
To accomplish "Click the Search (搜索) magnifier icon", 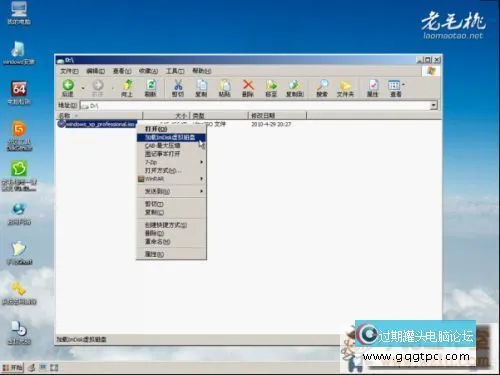I will (x=322, y=85).
